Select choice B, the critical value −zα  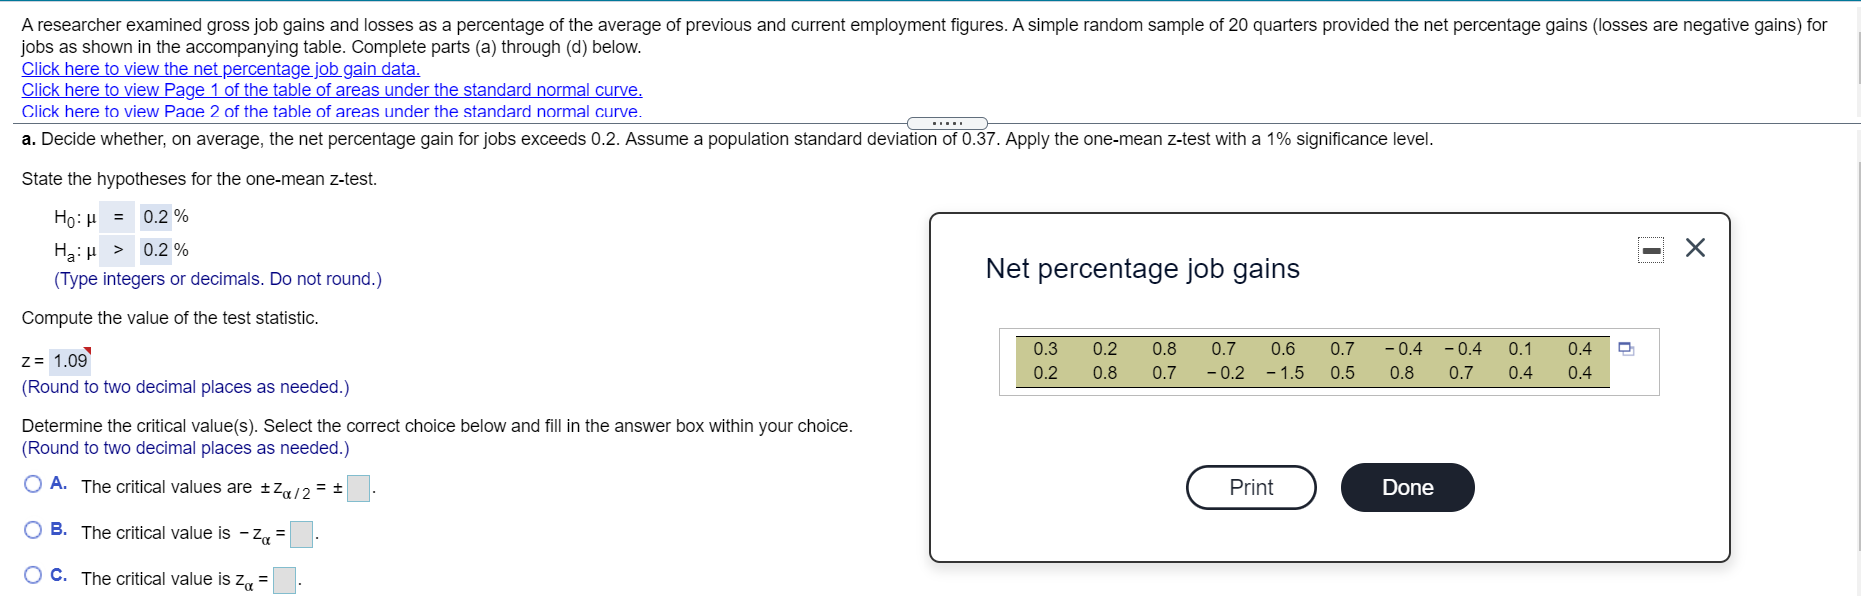(33, 529)
